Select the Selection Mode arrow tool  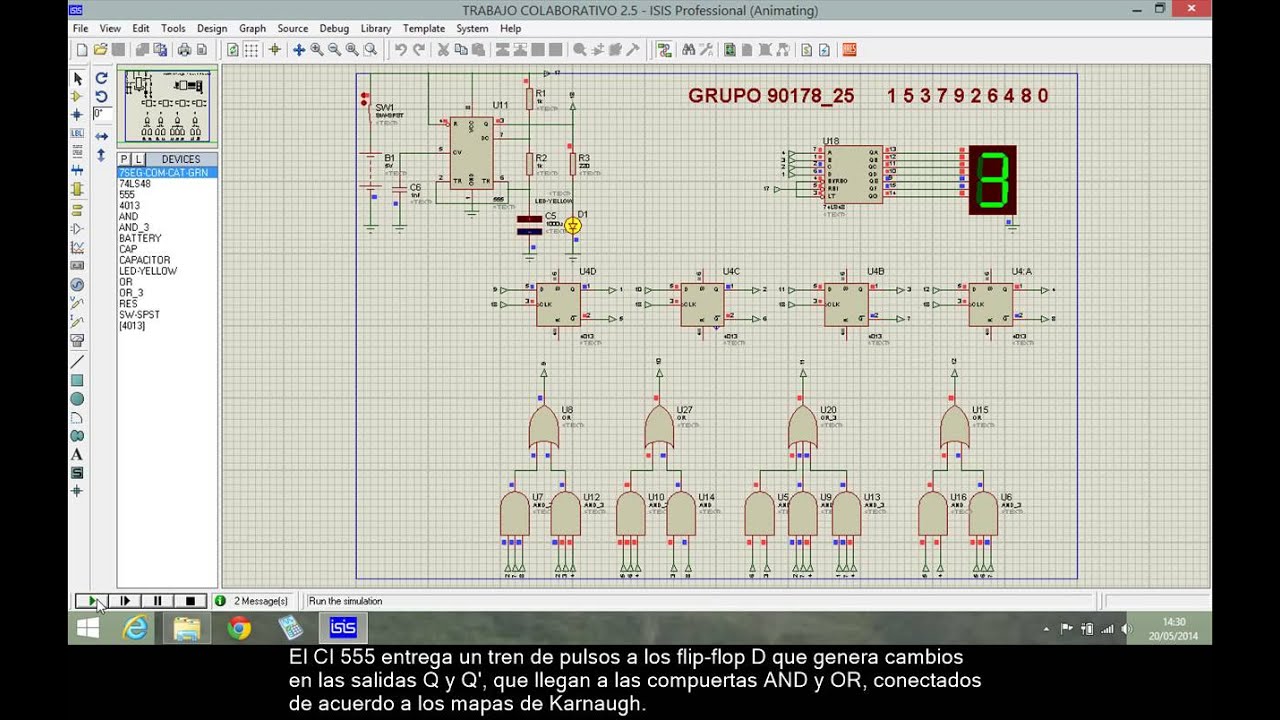pos(77,78)
